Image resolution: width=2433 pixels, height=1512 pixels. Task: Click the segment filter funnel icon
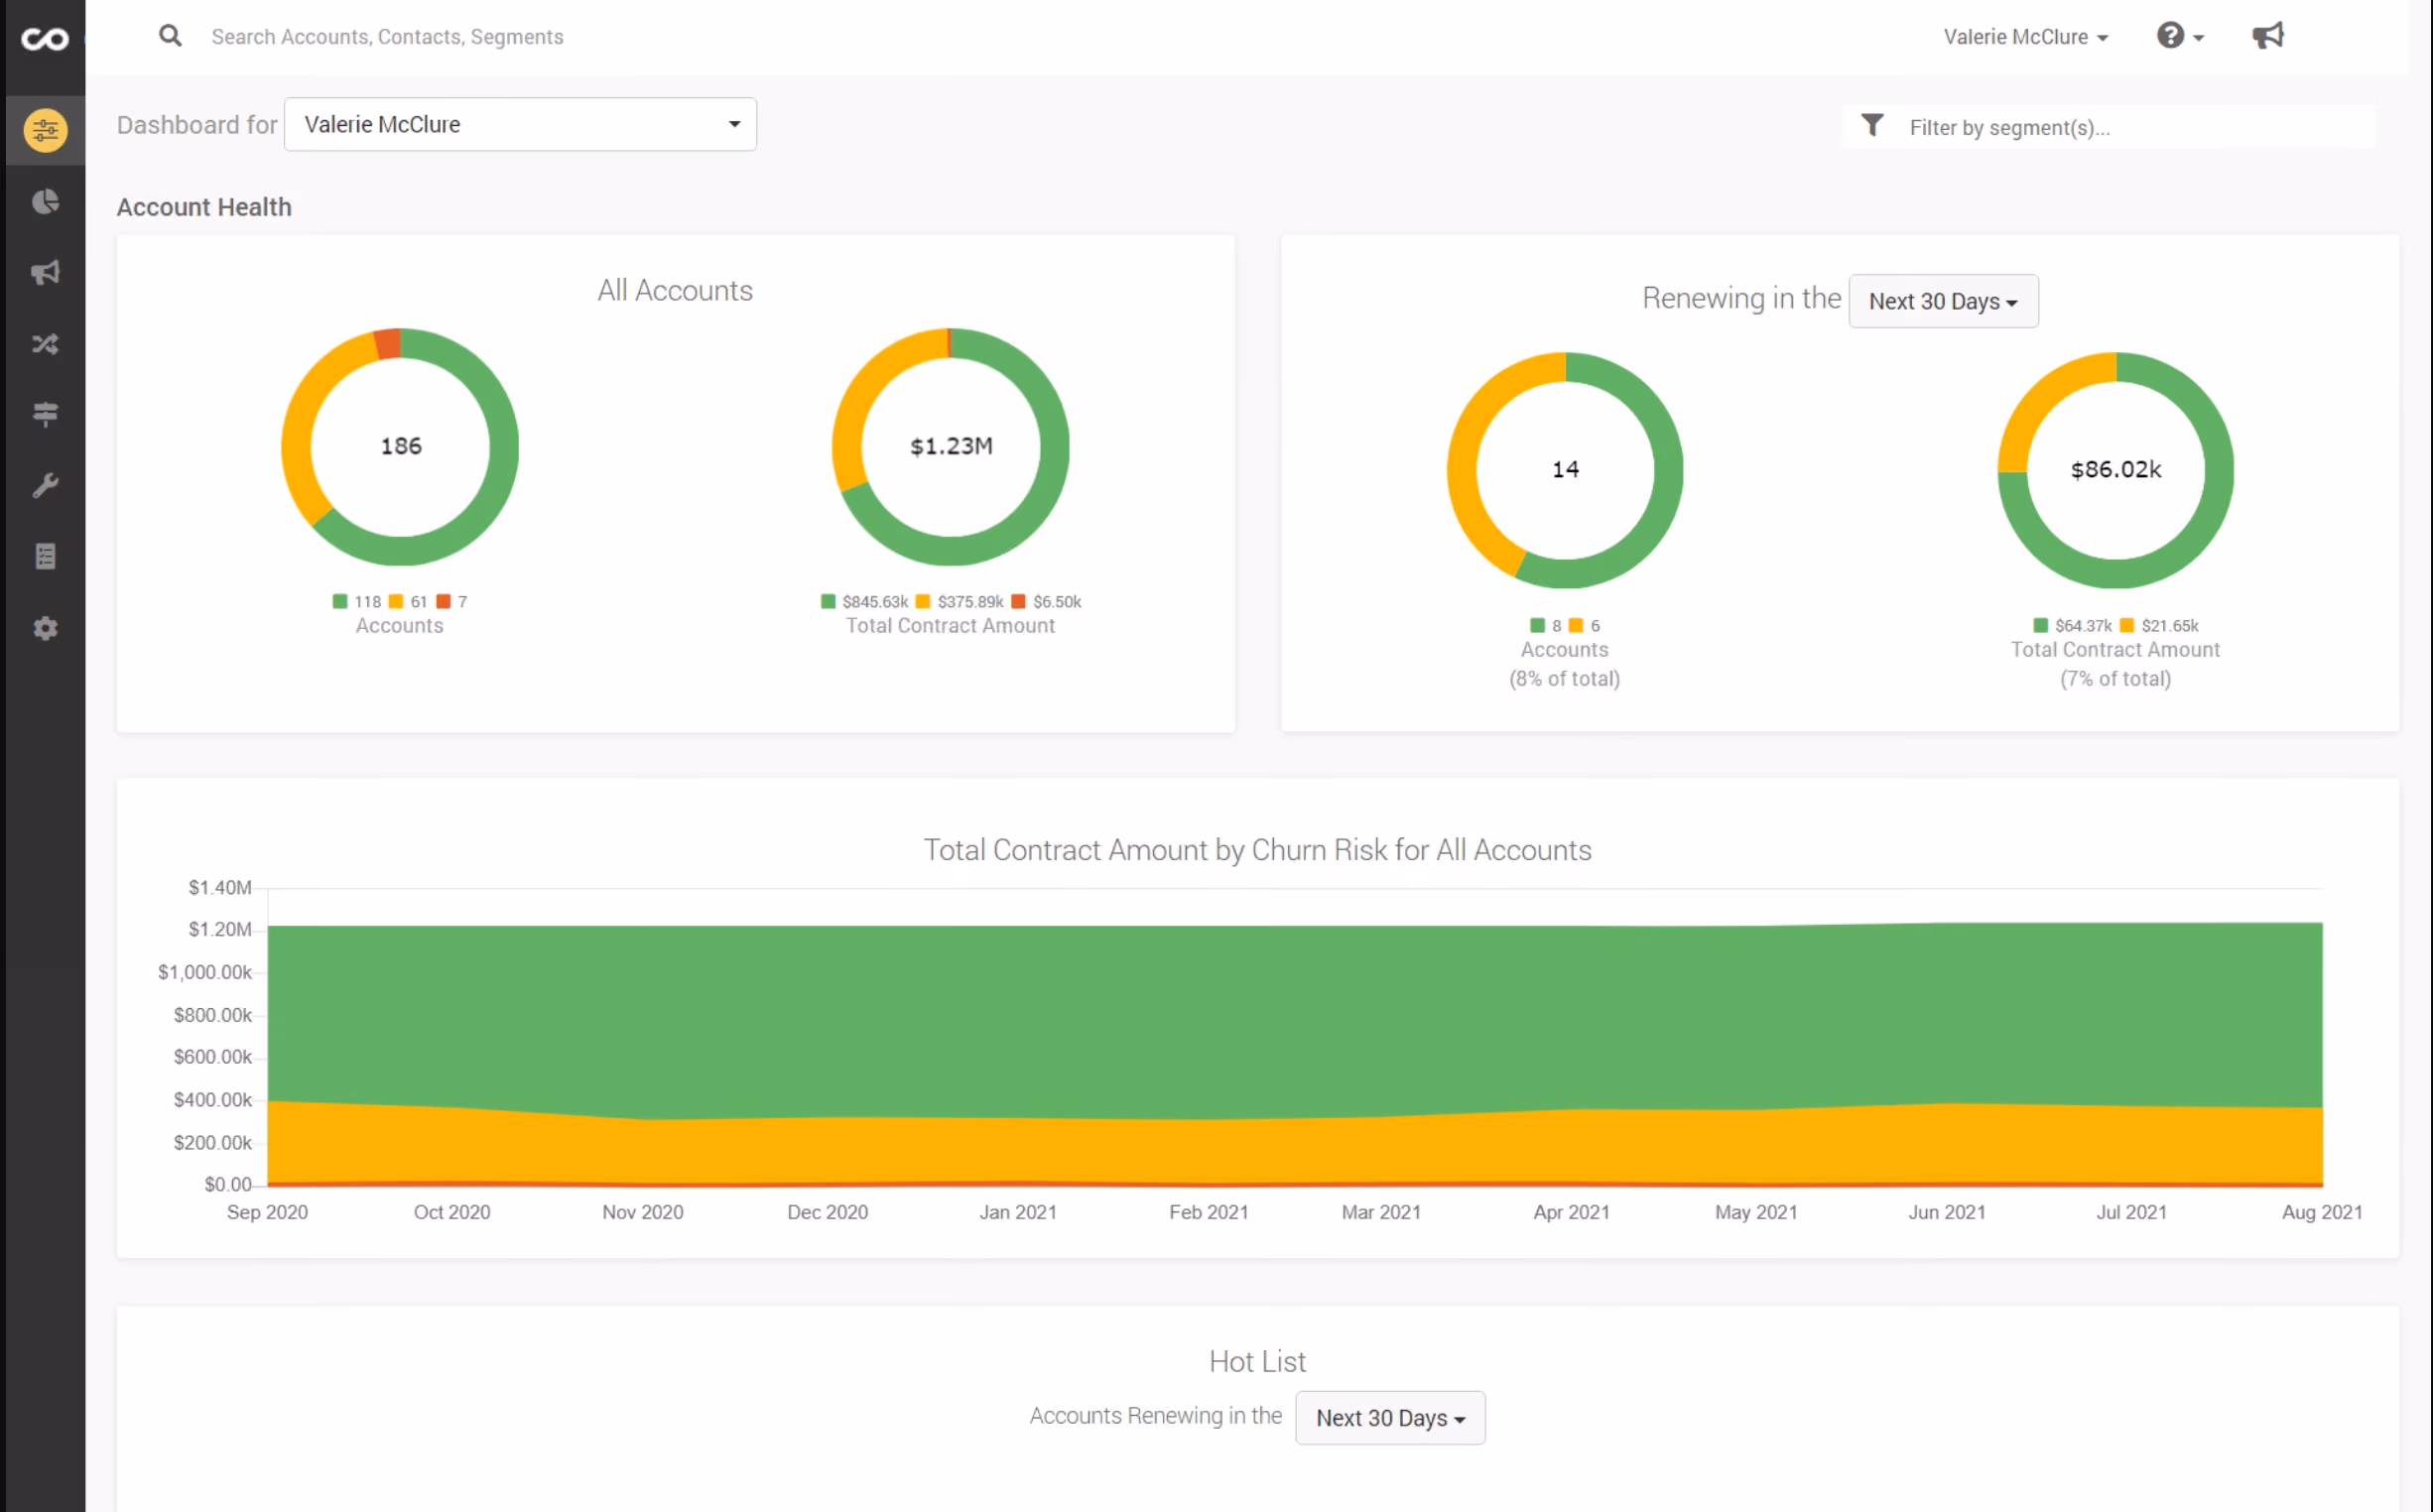pos(1872,126)
